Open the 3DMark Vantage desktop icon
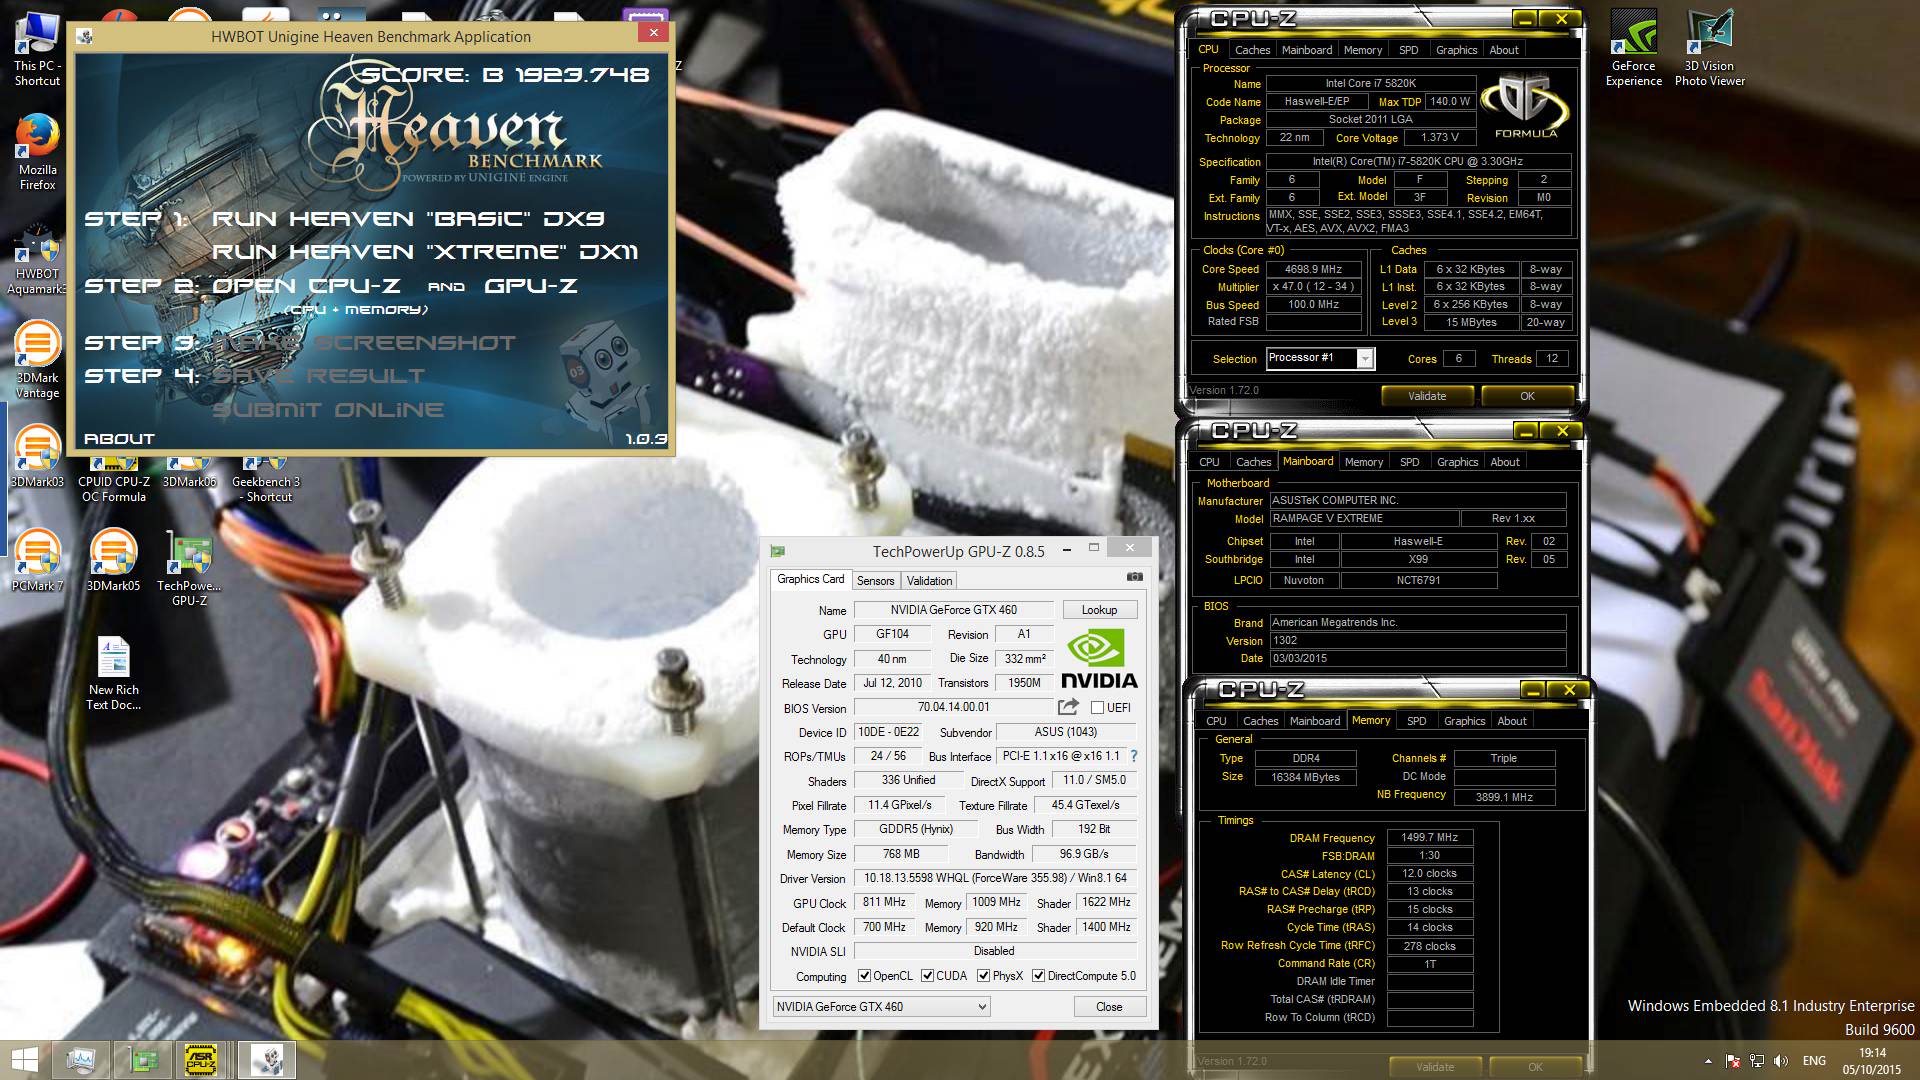The width and height of the screenshot is (1920, 1080). [38, 360]
